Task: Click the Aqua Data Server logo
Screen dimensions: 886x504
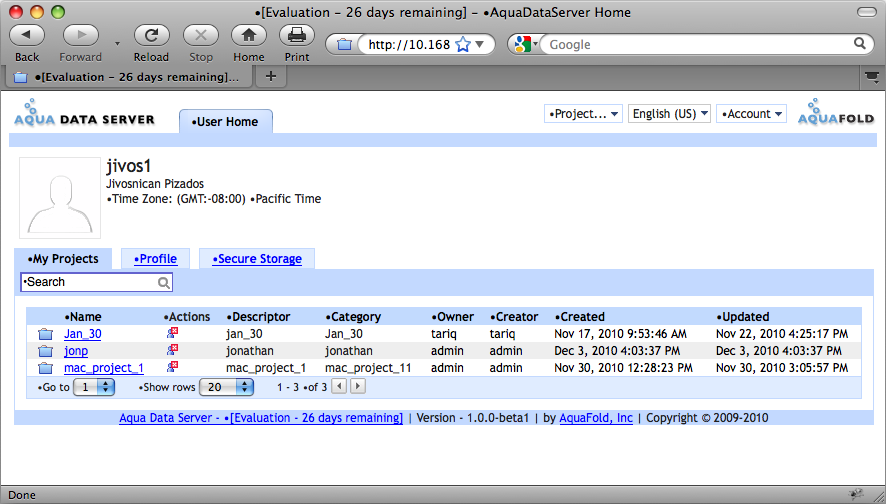Action: 84,113
